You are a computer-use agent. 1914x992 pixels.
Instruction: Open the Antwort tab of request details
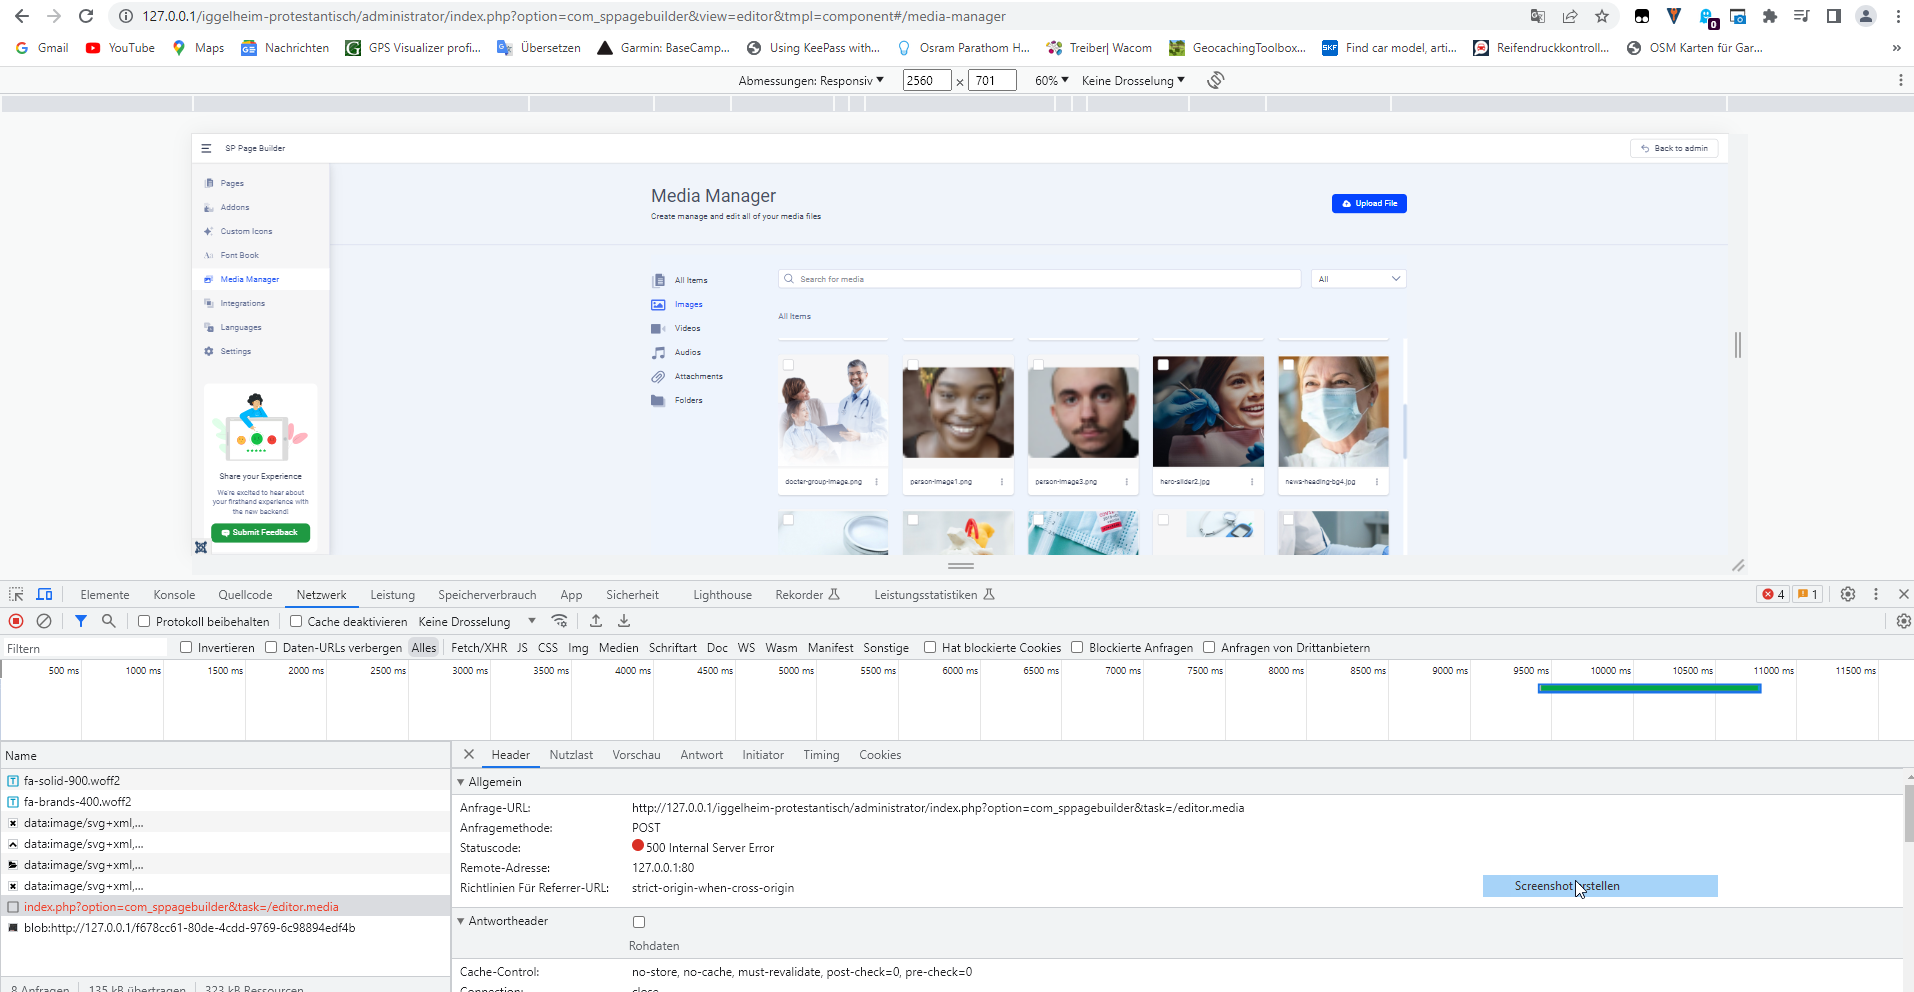tap(701, 755)
